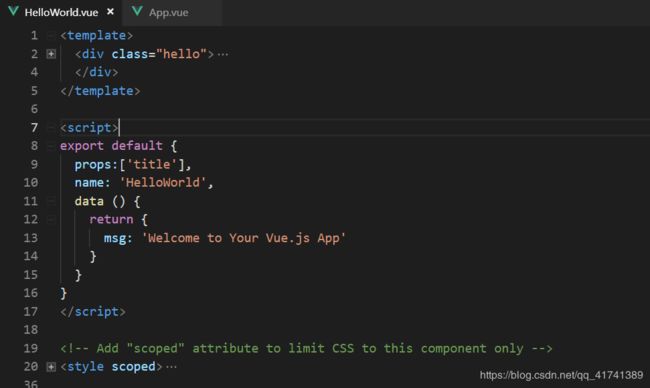Screen dimensions: 650x388
Task: Click the ellipsis after div class hello
Action: pos(223,54)
